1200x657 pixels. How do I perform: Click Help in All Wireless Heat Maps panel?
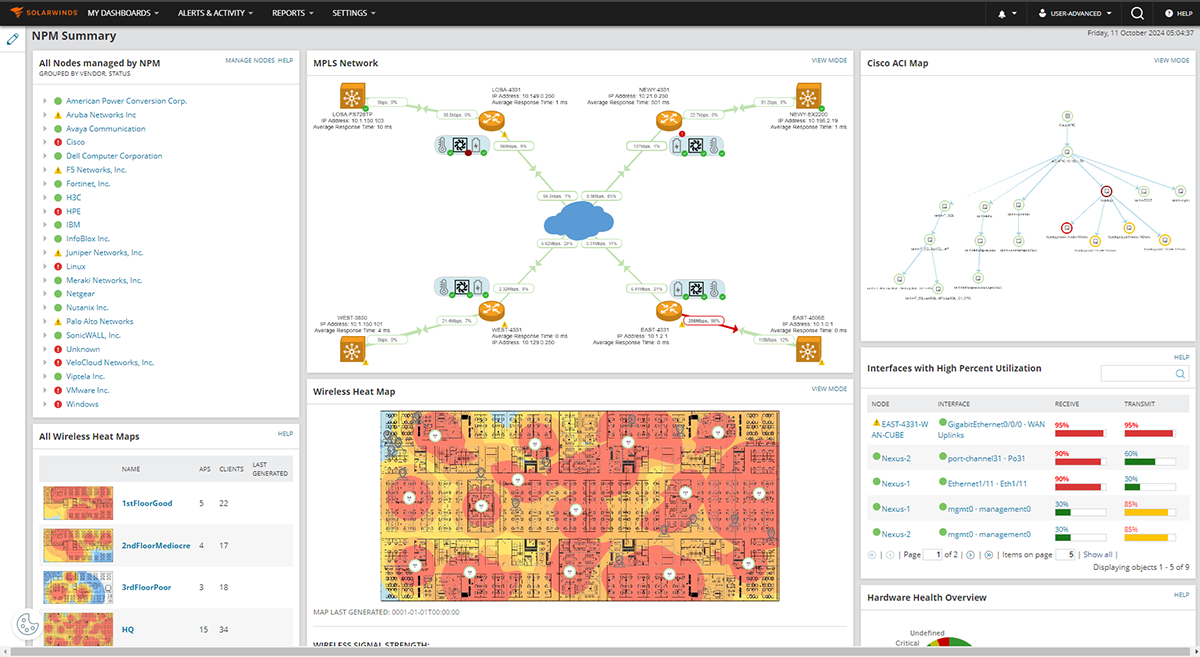(x=285, y=433)
